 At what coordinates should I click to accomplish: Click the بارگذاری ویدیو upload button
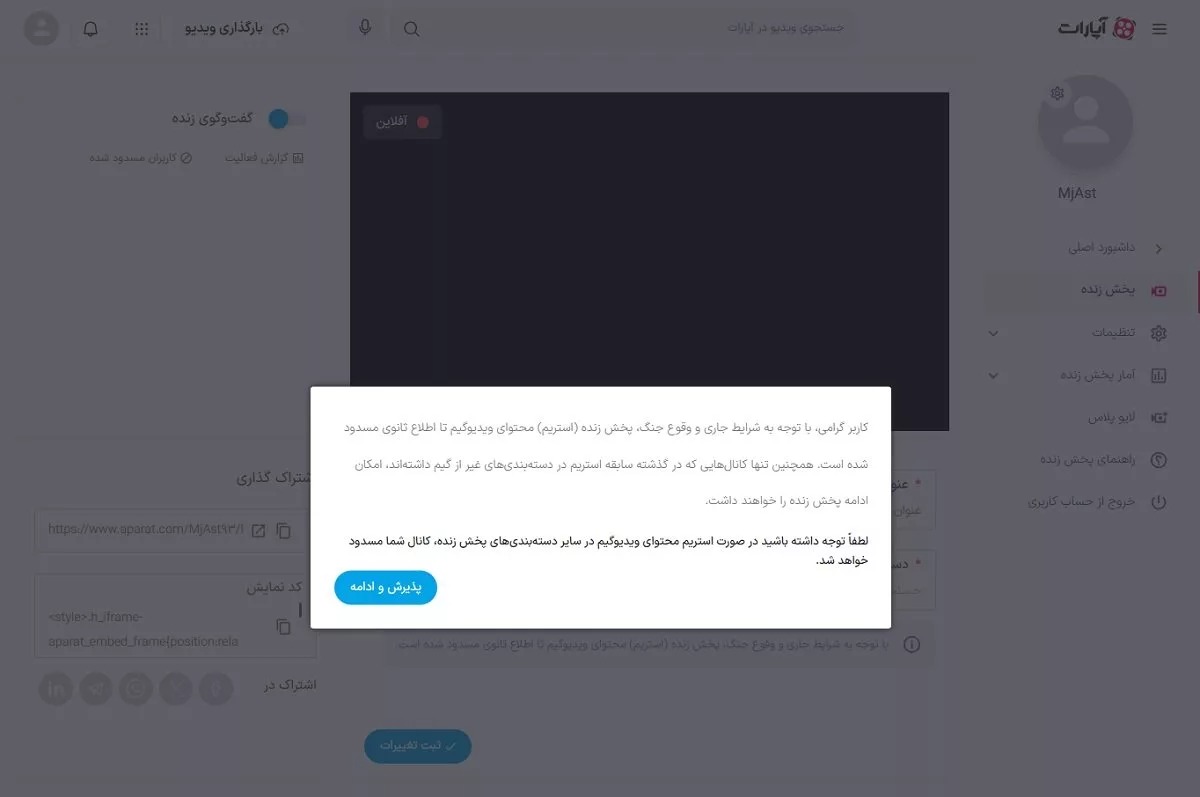click(237, 29)
